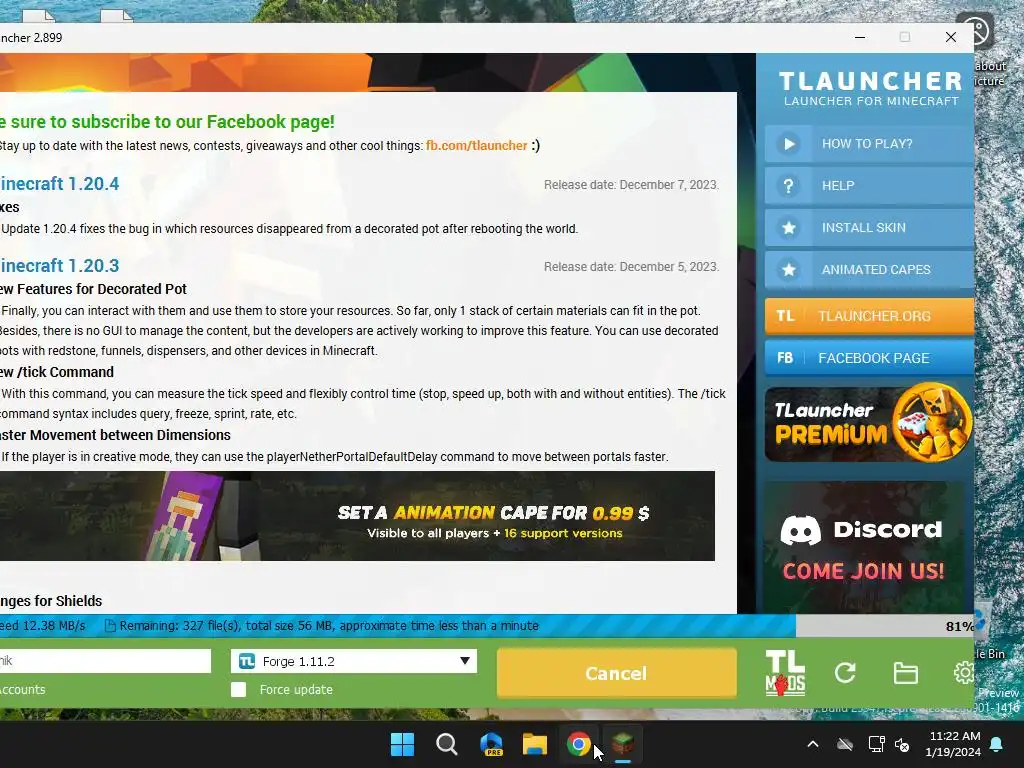This screenshot has width=1024, height=768.
Task: Click the cloud sync tray icon
Action: [845, 744]
